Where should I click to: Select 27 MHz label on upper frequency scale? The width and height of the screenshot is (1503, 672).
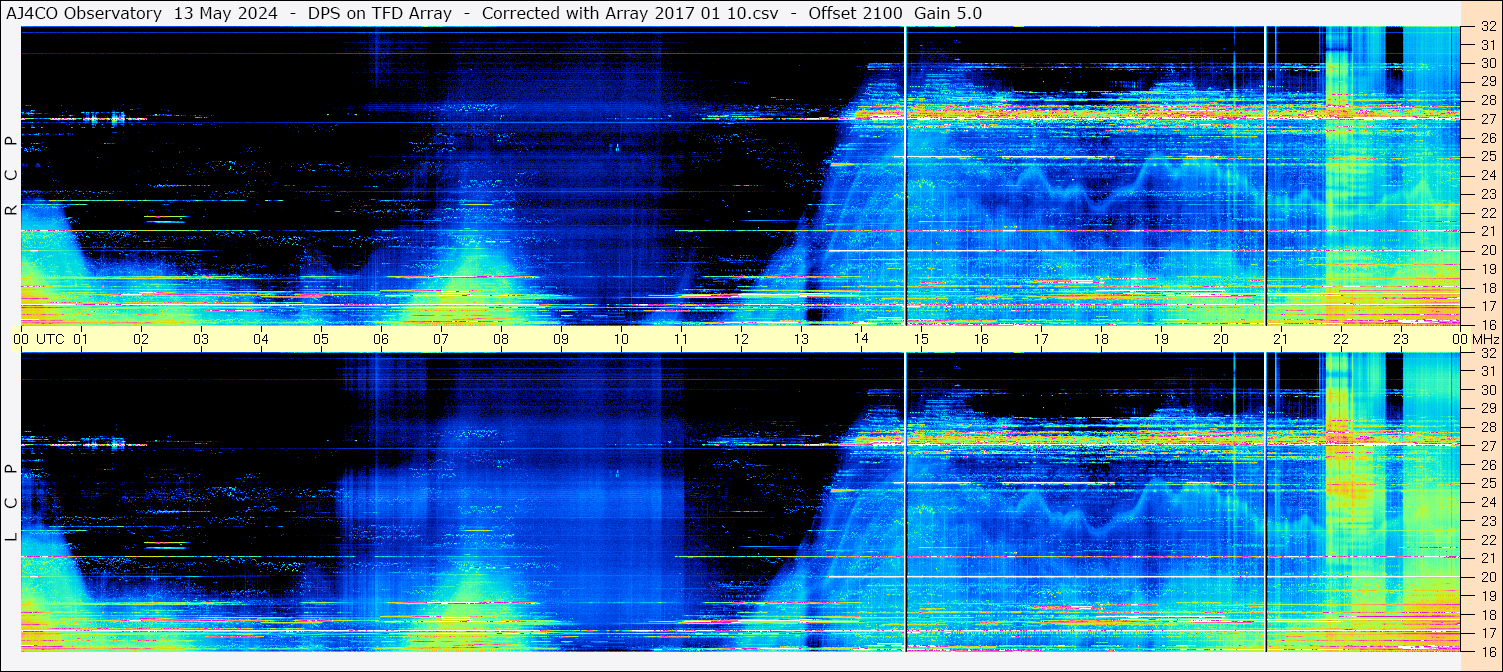click(1487, 119)
